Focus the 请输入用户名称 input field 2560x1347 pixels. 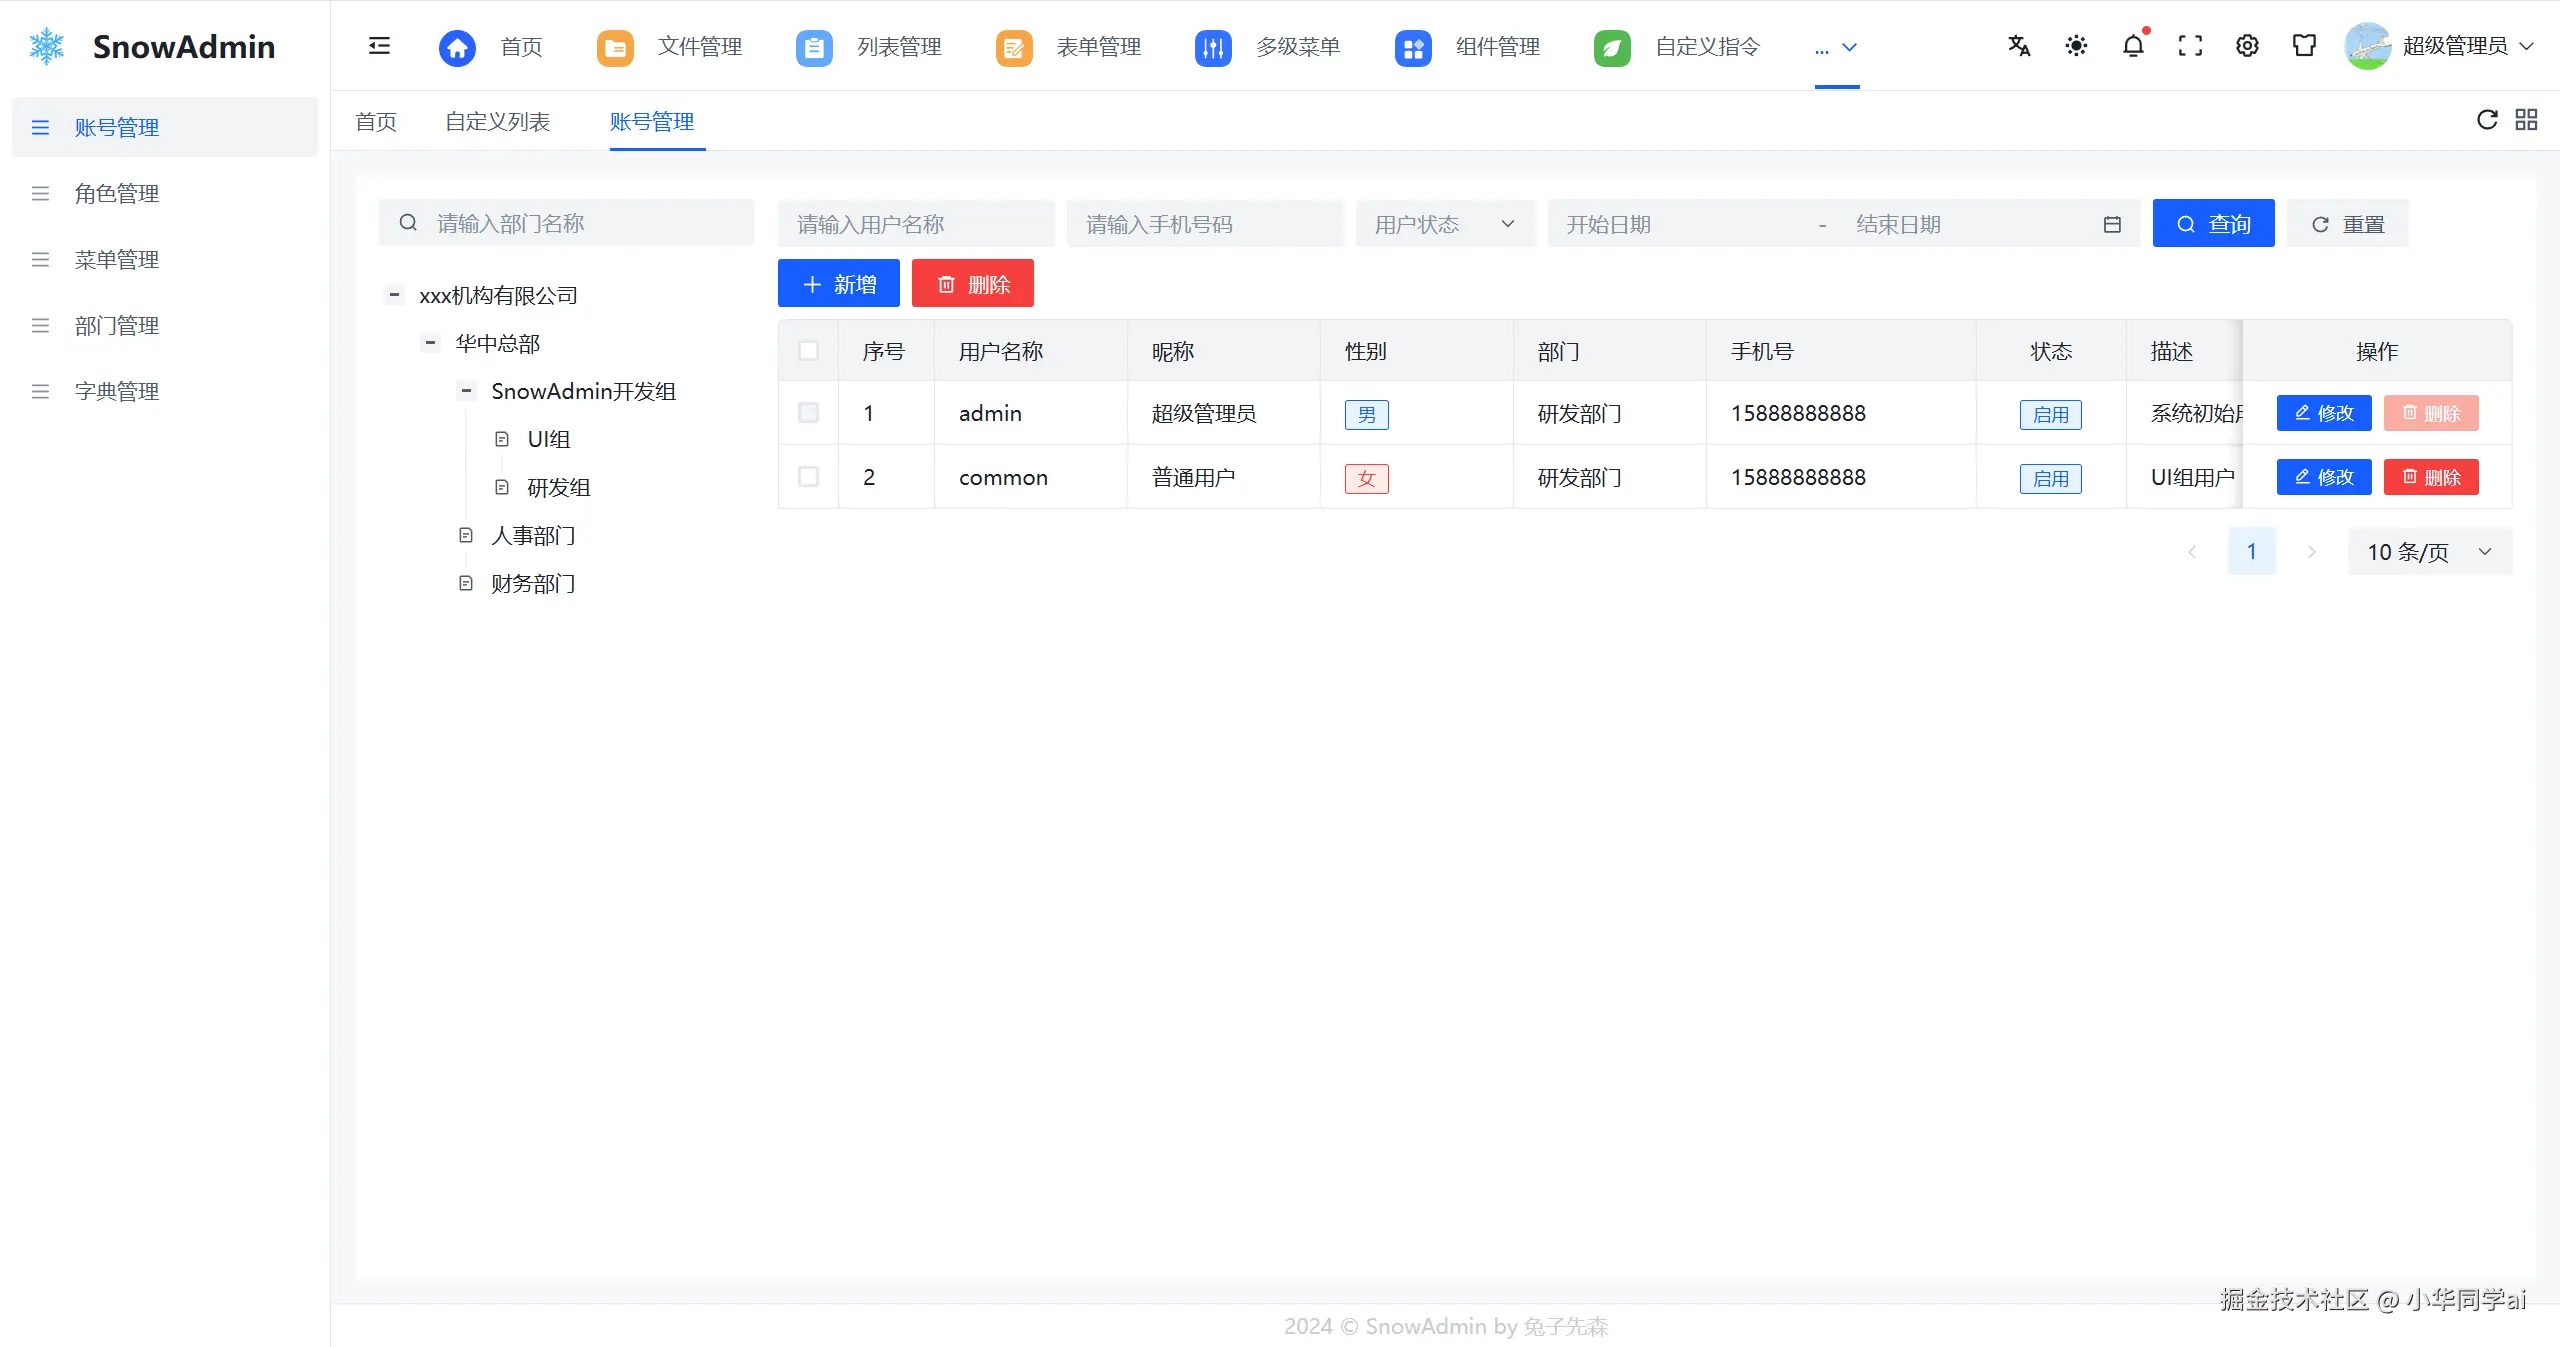915,224
